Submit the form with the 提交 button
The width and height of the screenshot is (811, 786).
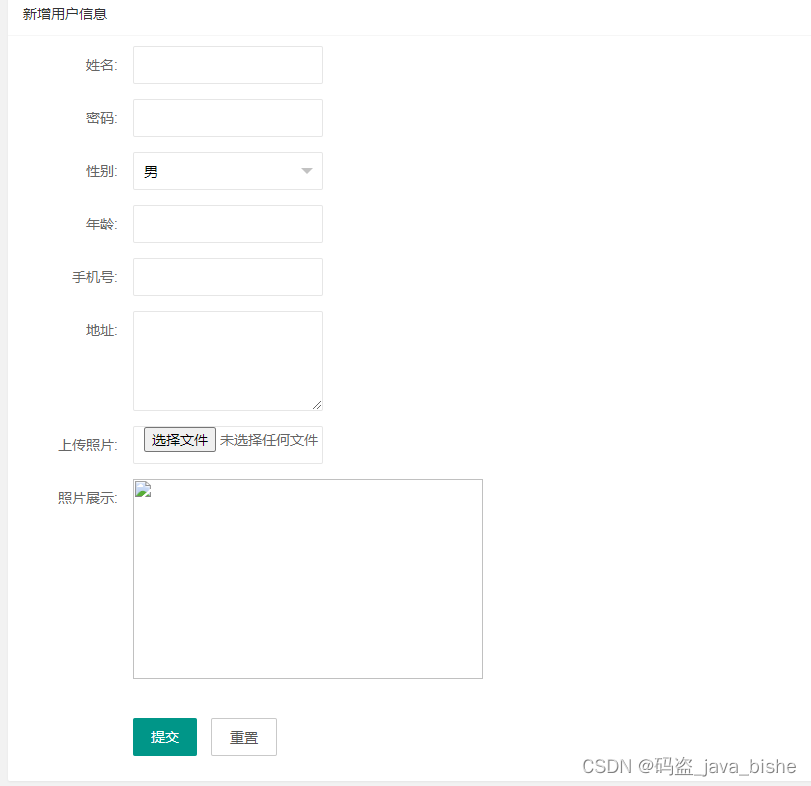164,737
